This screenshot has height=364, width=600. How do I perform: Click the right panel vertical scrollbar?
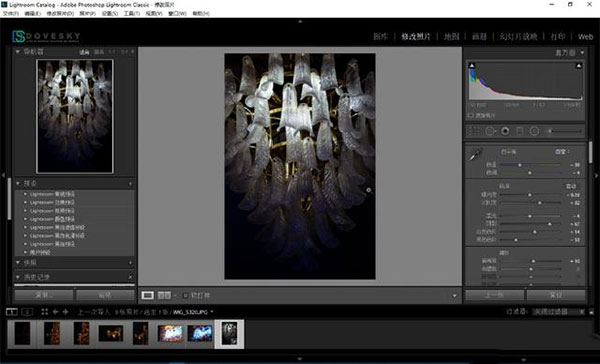point(590,152)
